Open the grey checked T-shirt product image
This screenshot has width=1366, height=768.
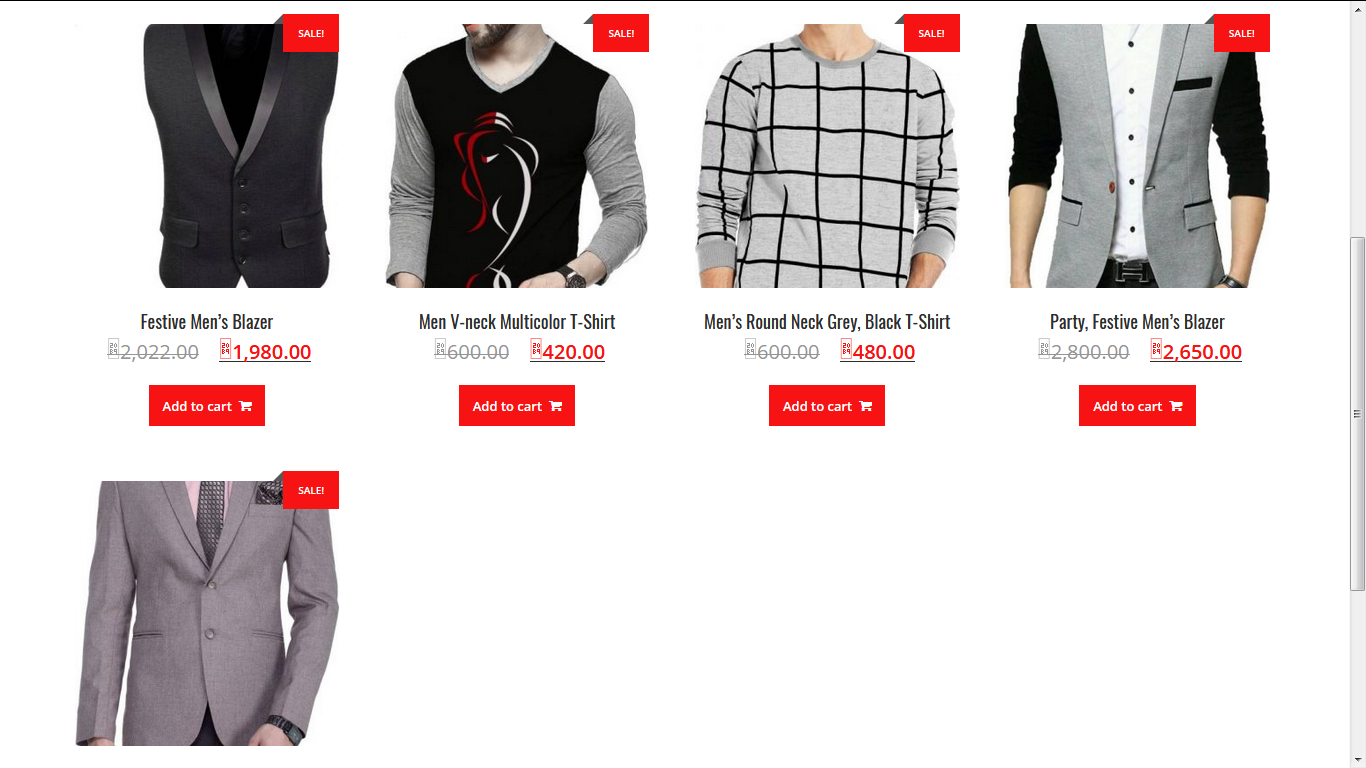pos(827,156)
